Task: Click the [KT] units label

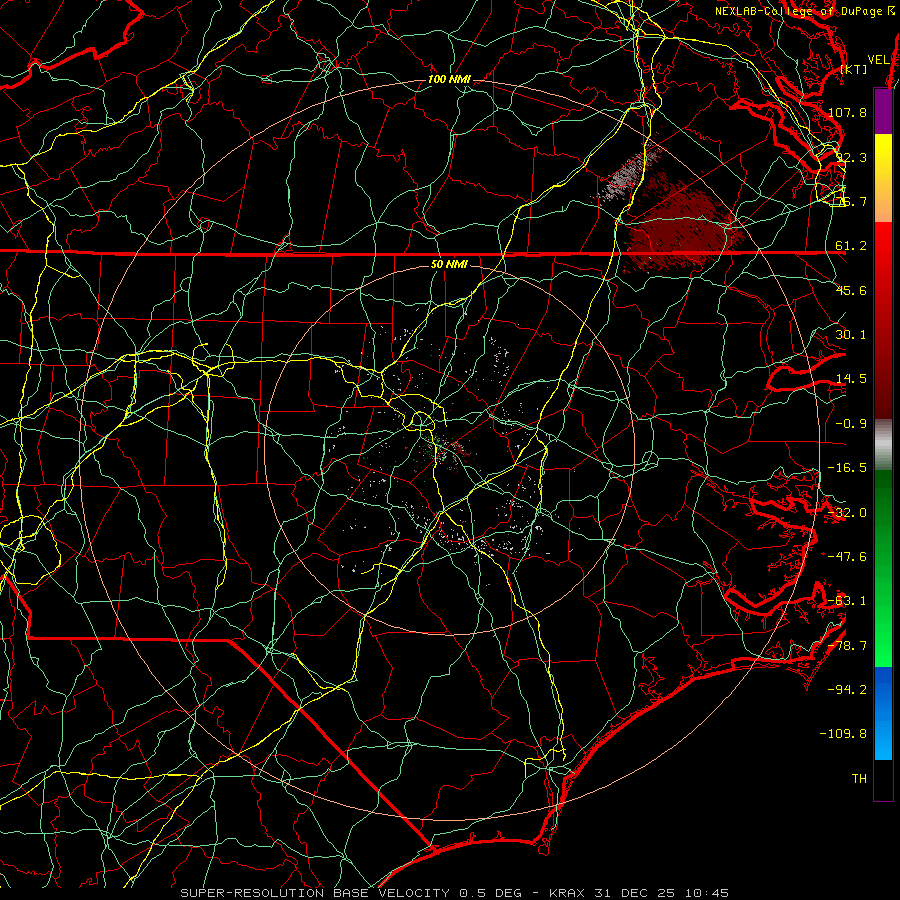Action: click(854, 69)
